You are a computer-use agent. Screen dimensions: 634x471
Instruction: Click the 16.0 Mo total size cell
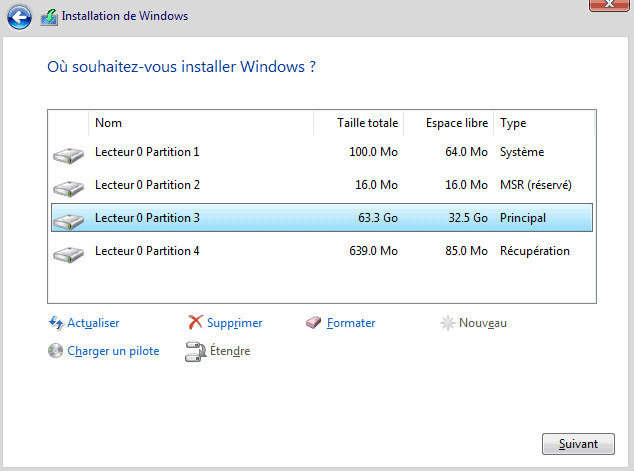pos(376,185)
